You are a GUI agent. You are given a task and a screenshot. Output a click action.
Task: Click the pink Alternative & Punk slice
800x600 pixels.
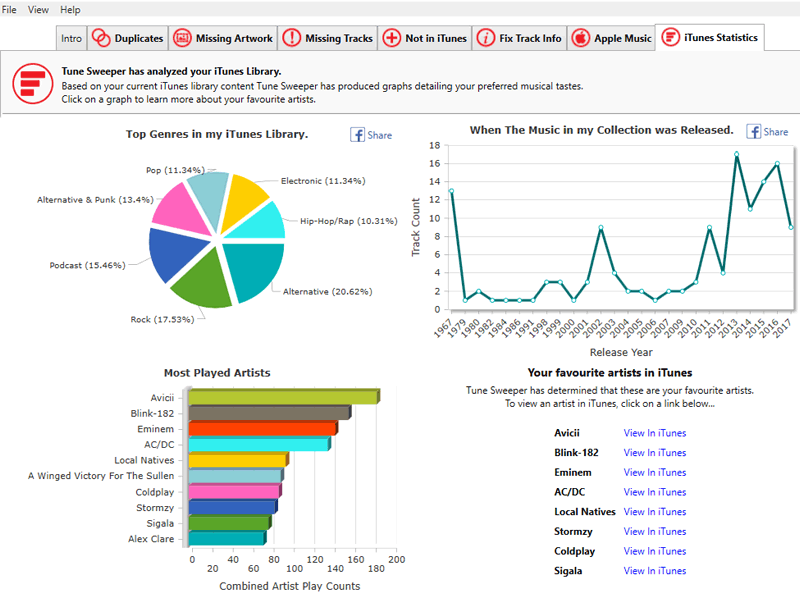pyautogui.click(x=180, y=210)
